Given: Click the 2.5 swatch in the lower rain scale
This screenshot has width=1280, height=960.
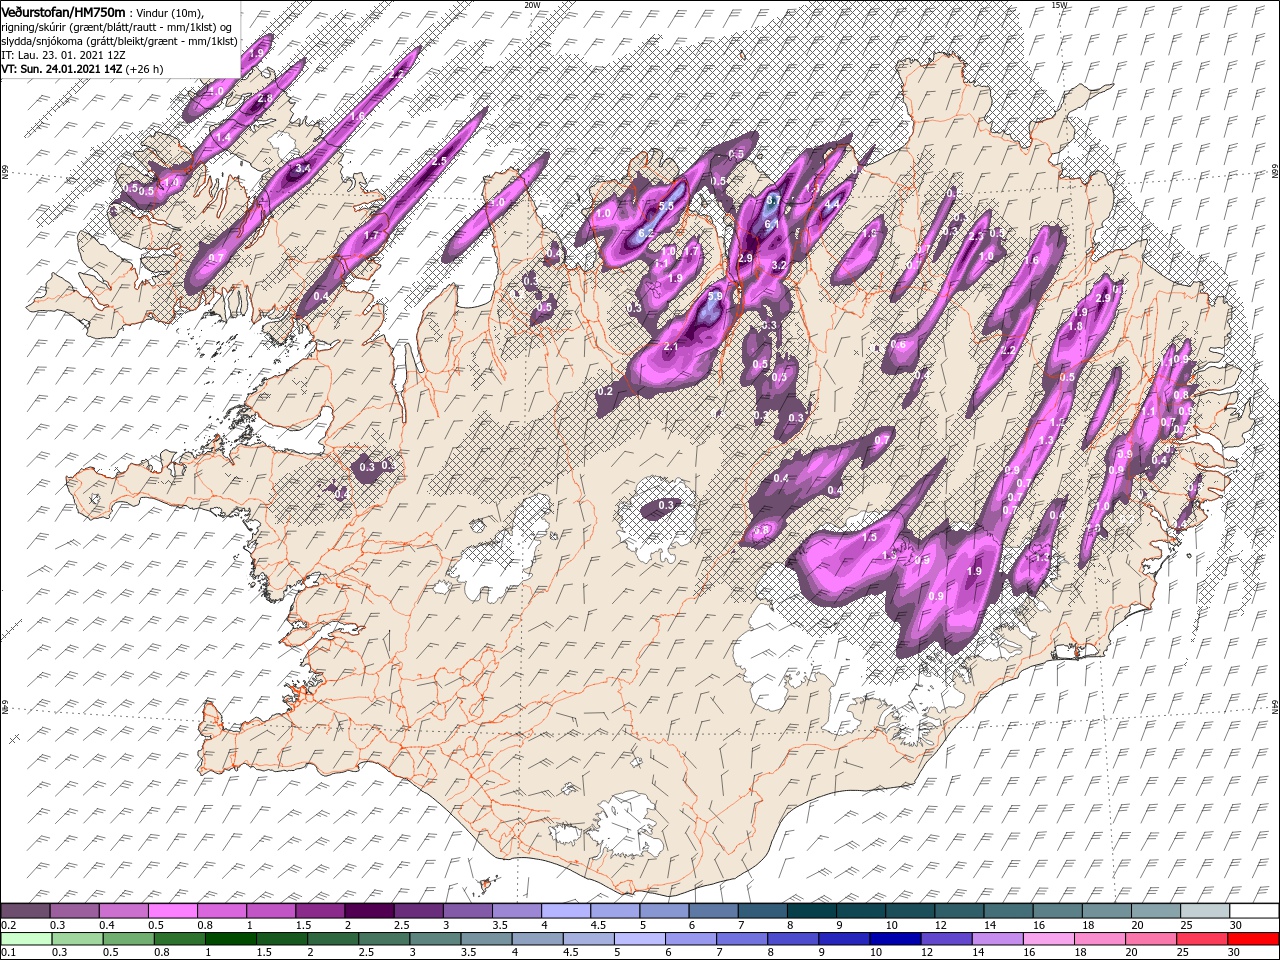Looking at the screenshot, I should [x=383, y=939].
